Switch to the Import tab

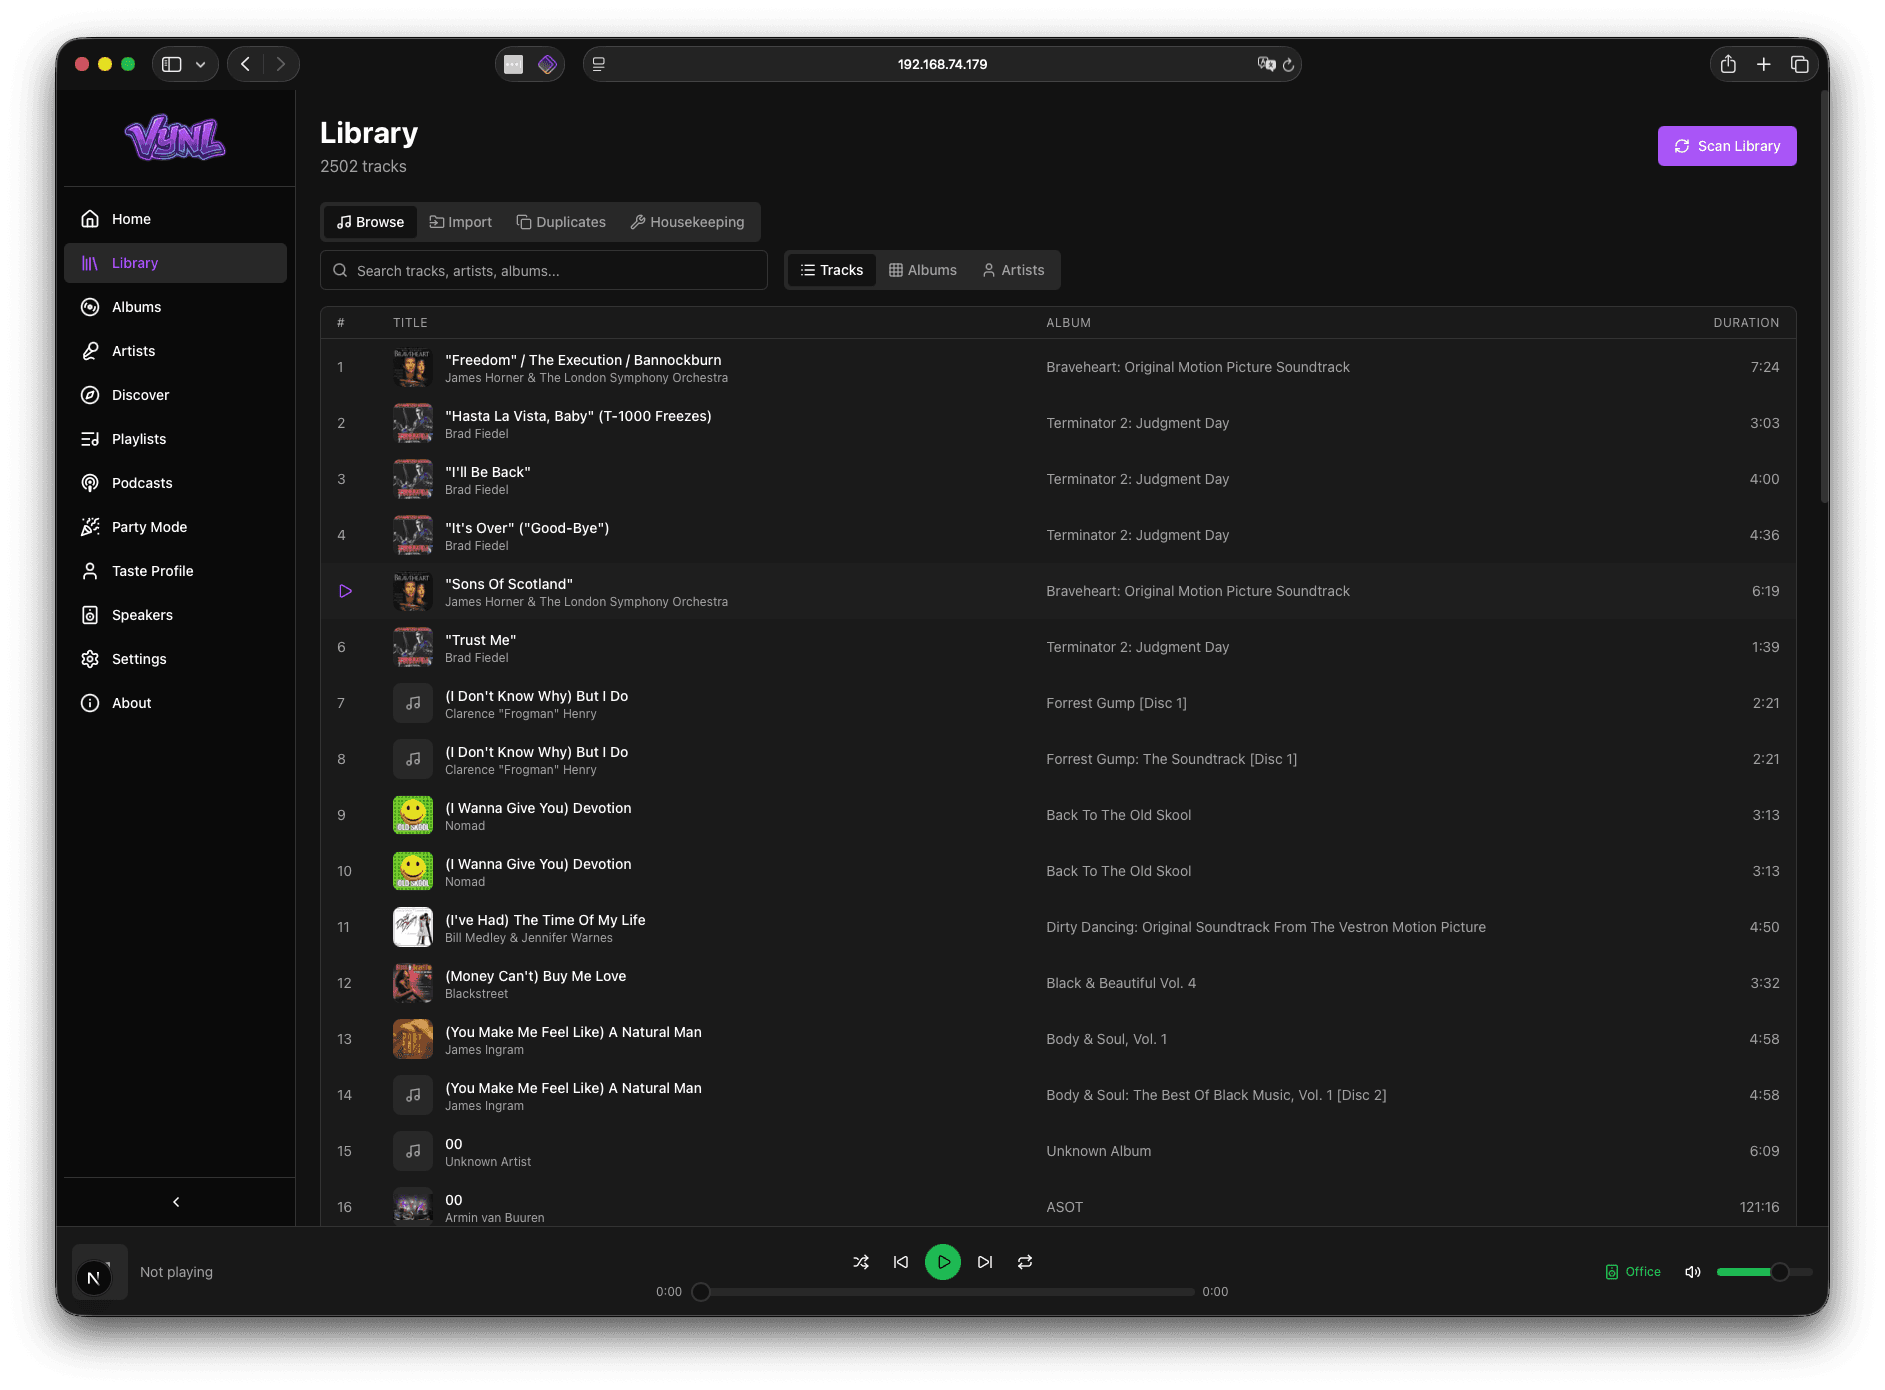(461, 222)
